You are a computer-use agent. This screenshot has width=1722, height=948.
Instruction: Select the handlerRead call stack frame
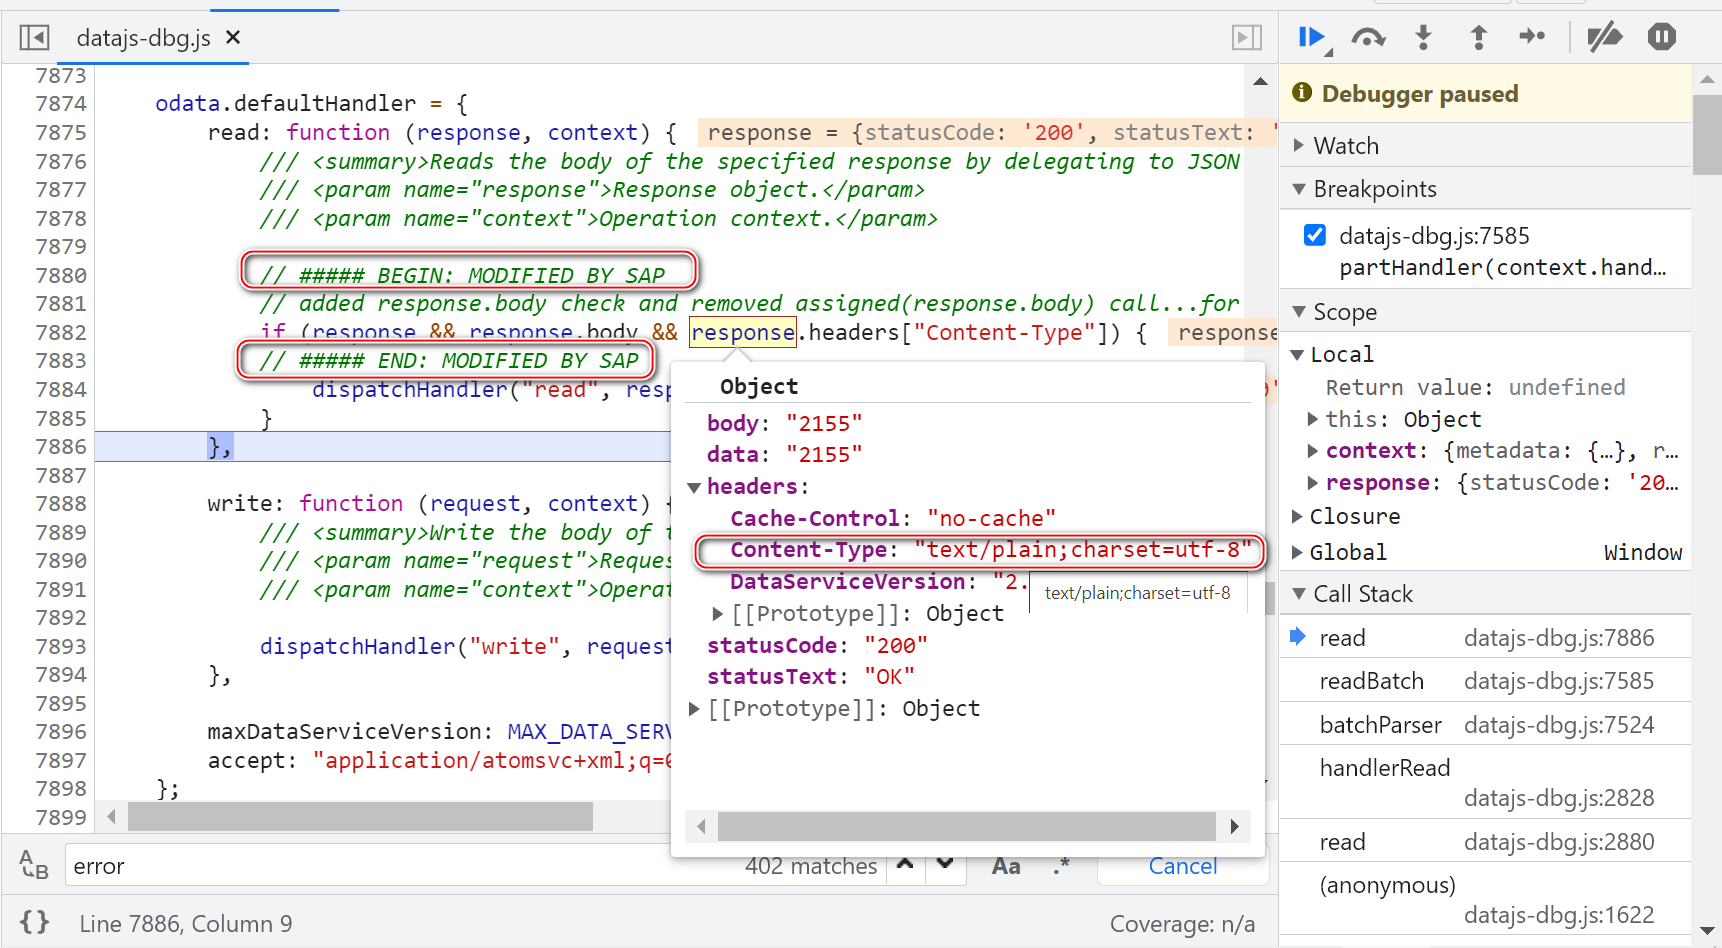click(x=1485, y=783)
